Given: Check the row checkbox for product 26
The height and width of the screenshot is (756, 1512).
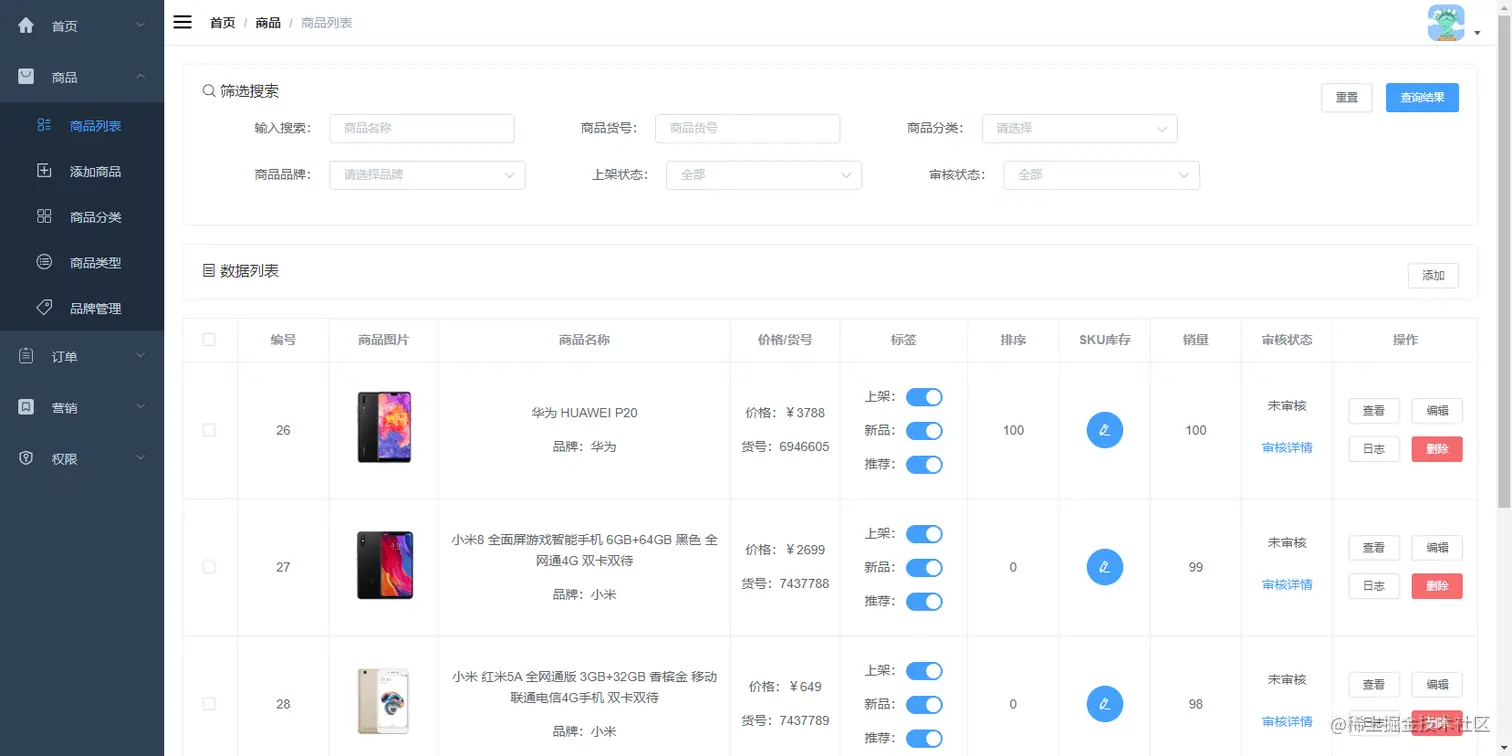Looking at the screenshot, I should click(x=209, y=430).
